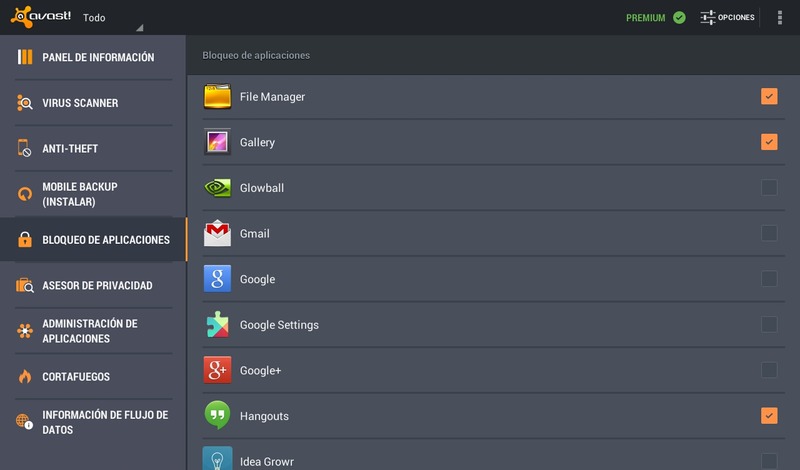Disable app lock for Hangouts
This screenshot has height=470, width=800.
(769, 415)
